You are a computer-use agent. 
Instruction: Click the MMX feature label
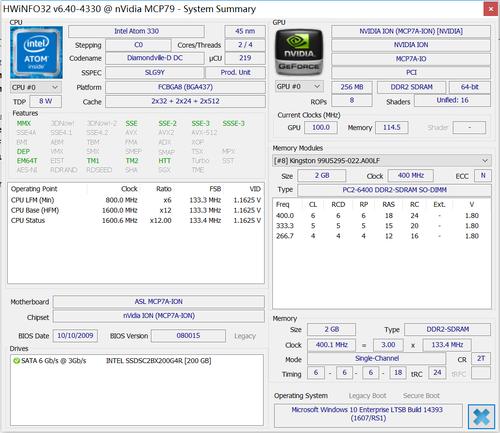(x=24, y=123)
